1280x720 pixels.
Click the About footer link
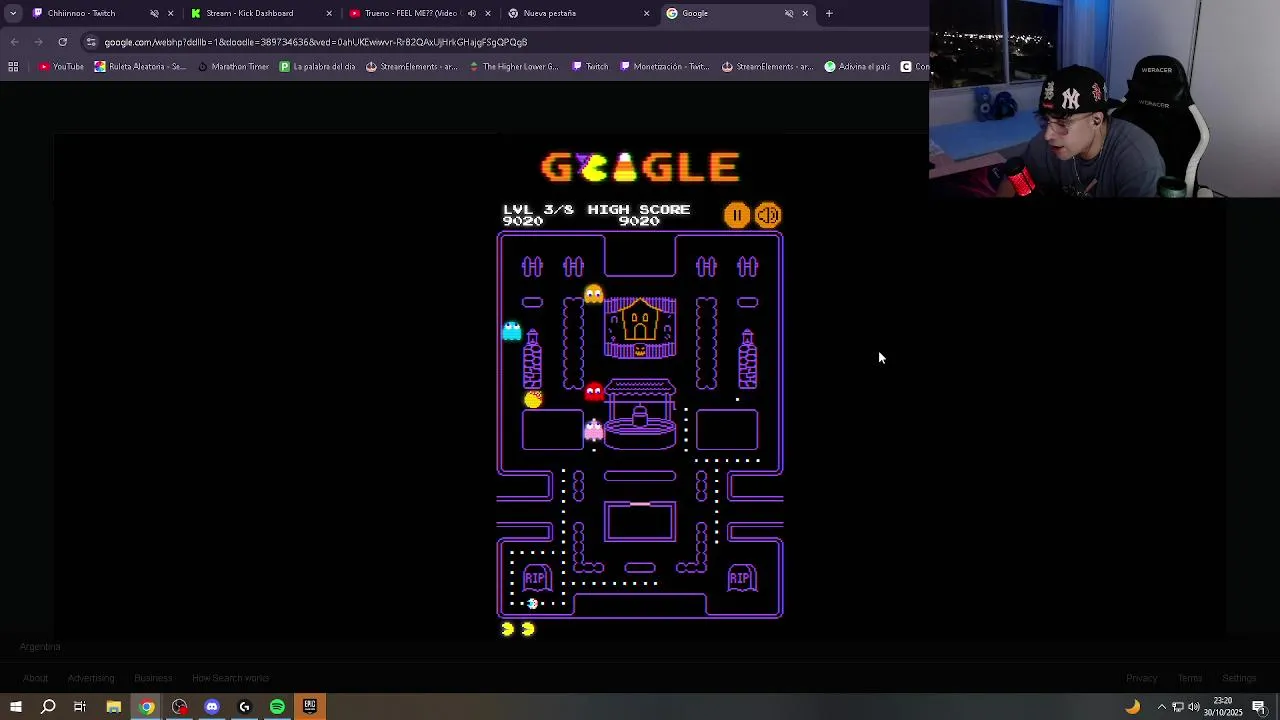click(35, 678)
